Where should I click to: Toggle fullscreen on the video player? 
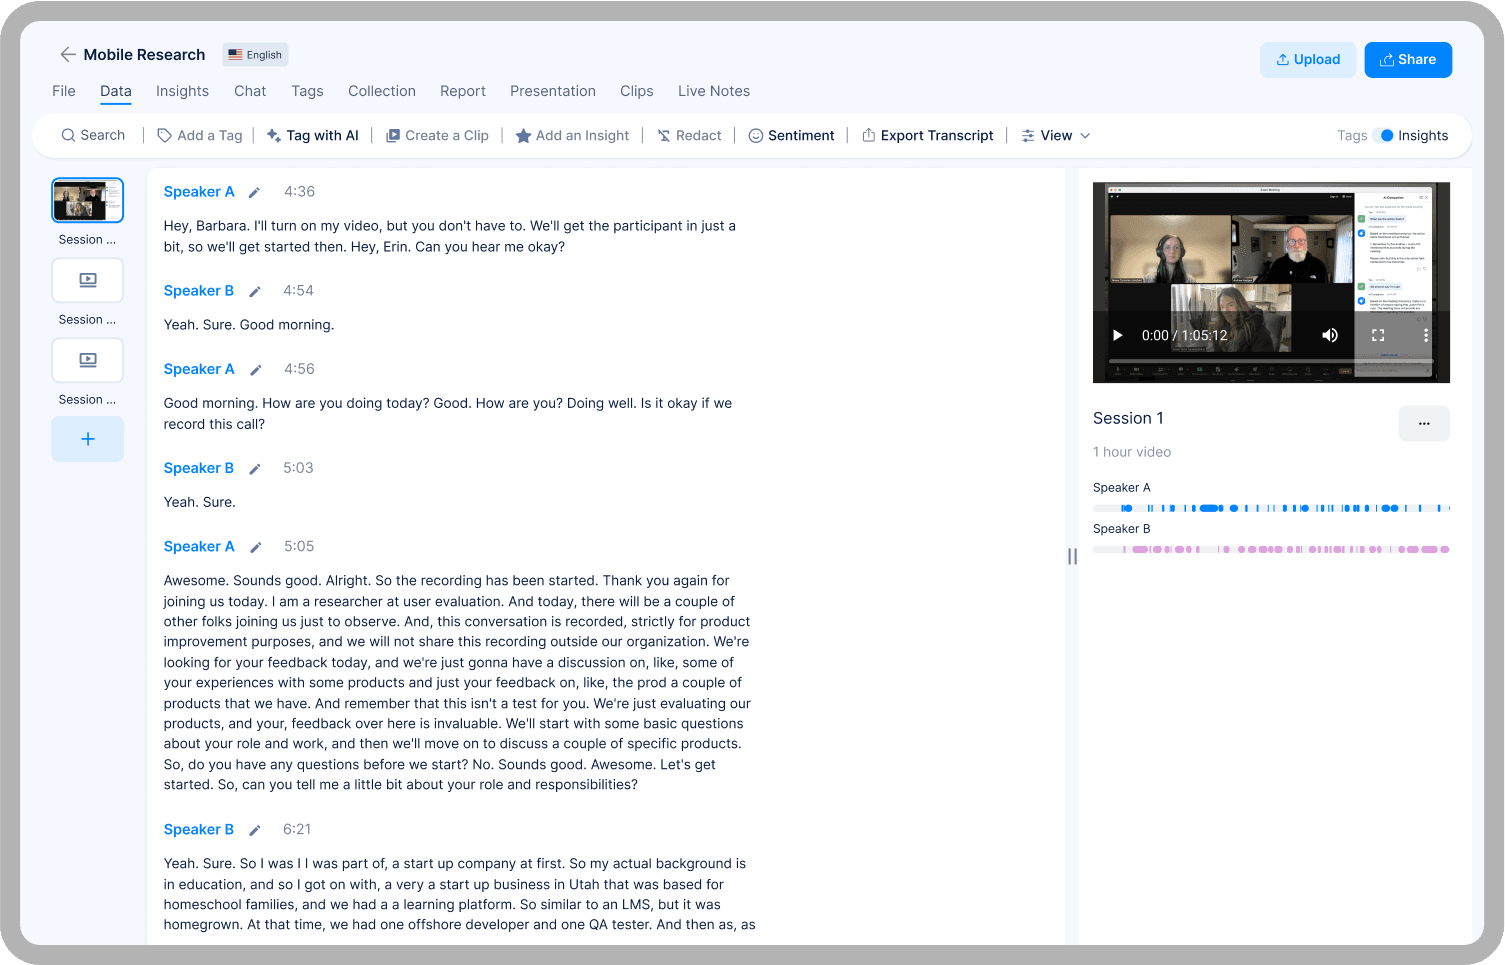[1378, 335]
